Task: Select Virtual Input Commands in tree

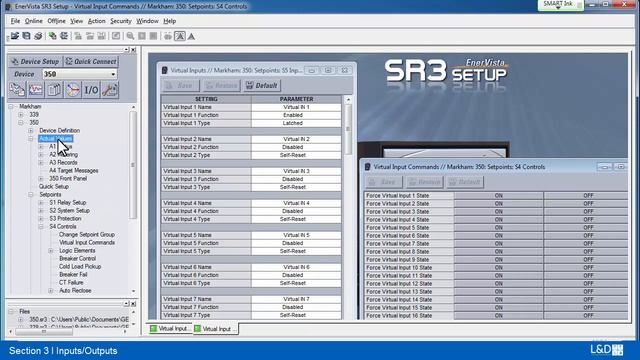Action: [x=87, y=242]
